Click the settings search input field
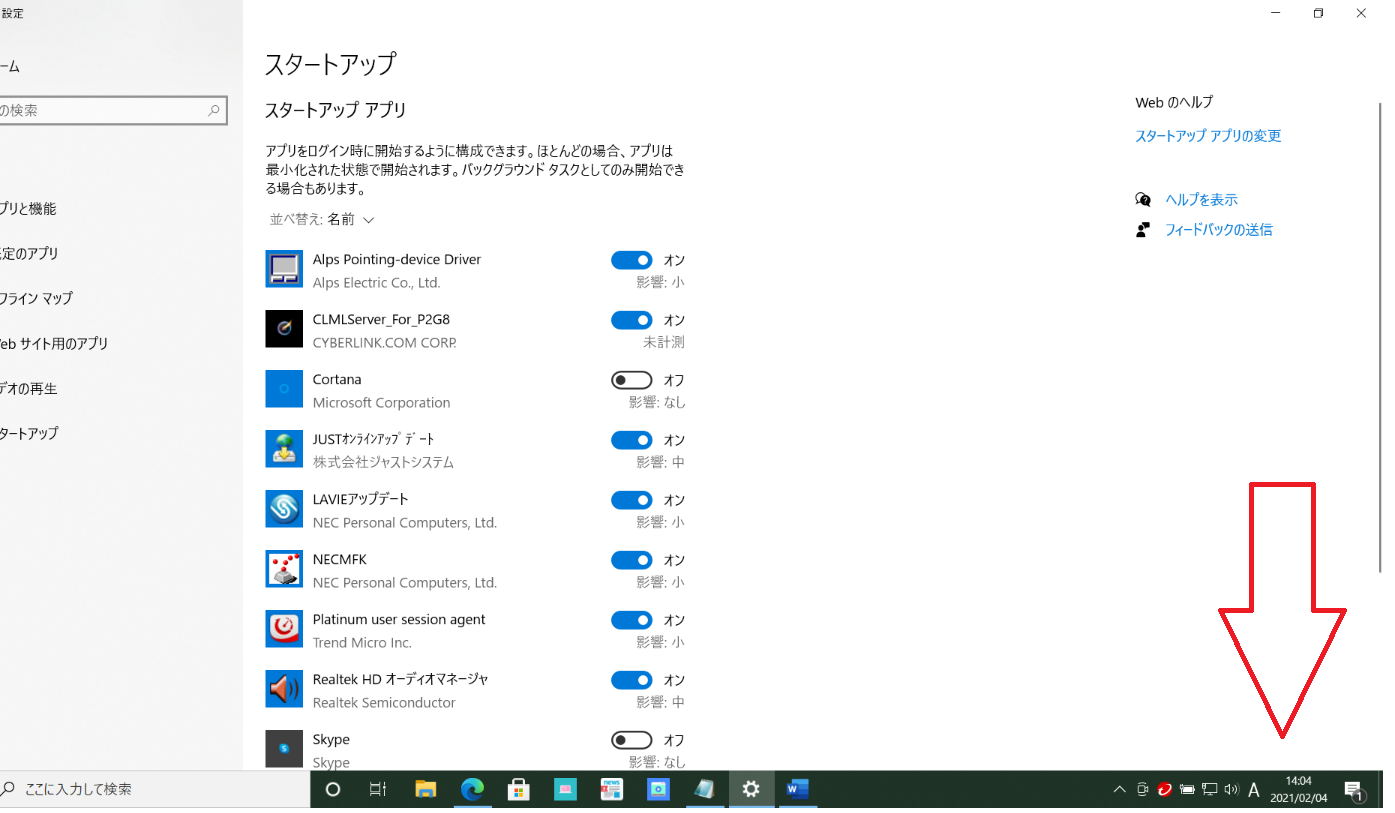Image resolution: width=1395 pixels, height=813 pixels. [113, 111]
